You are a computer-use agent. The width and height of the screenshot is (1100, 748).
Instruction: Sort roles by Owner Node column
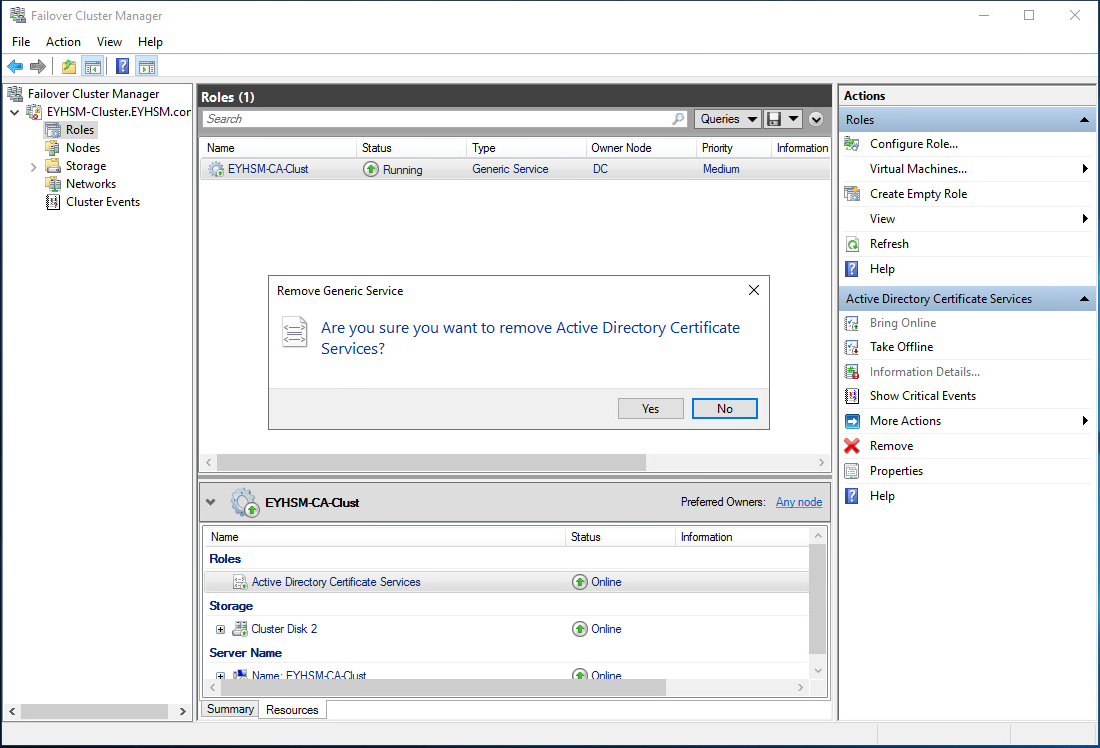point(641,148)
